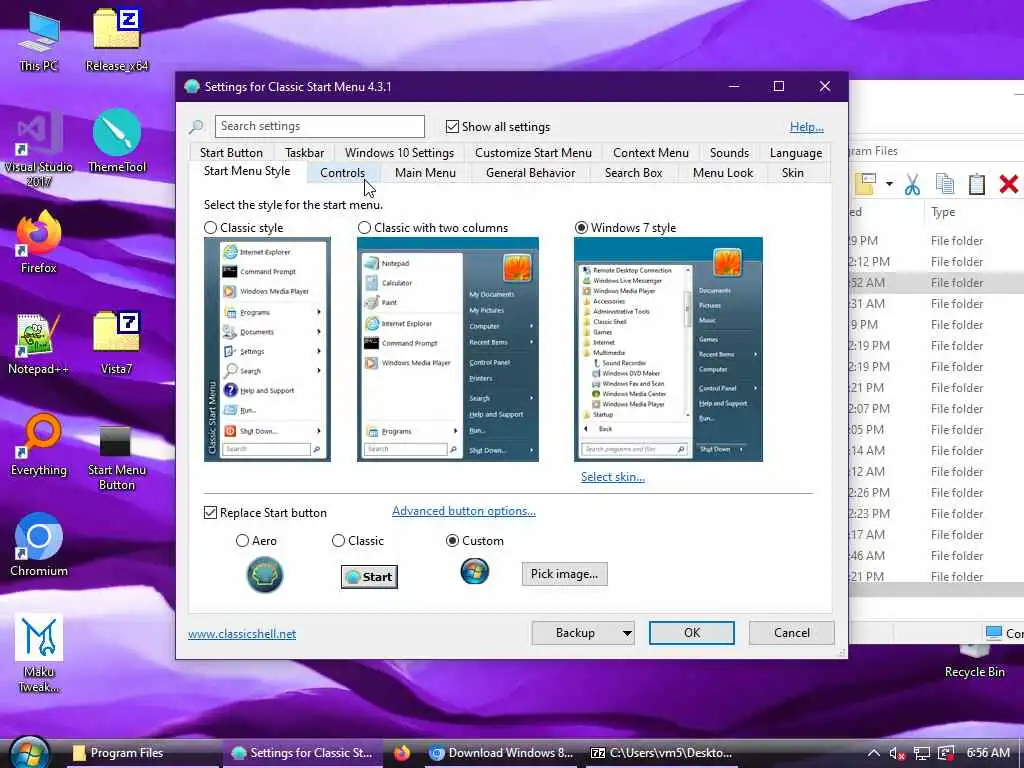This screenshot has width=1024, height=768.
Task: Click Download Windows 8 taskbar button
Action: click(x=502, y=753)
